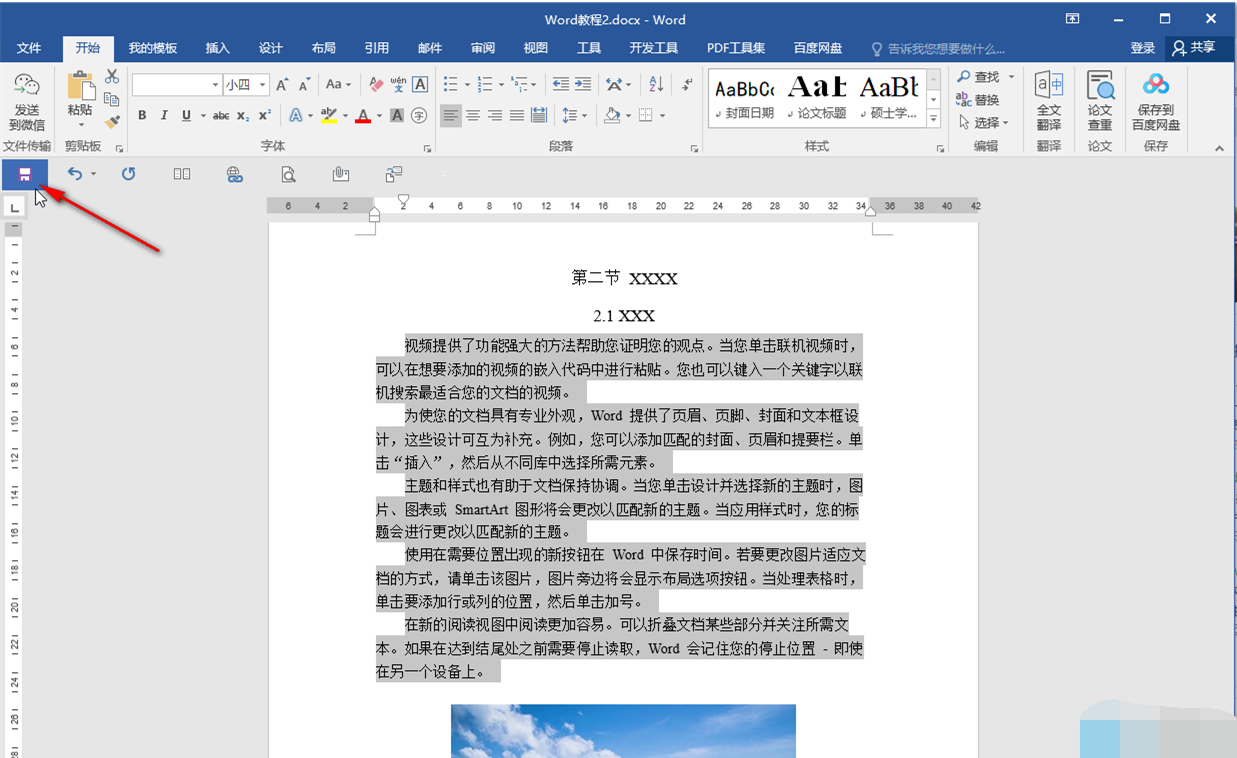1237x758 pixels.
Task: Expand the styles gallery More arrow
Action: pos(934,119)
